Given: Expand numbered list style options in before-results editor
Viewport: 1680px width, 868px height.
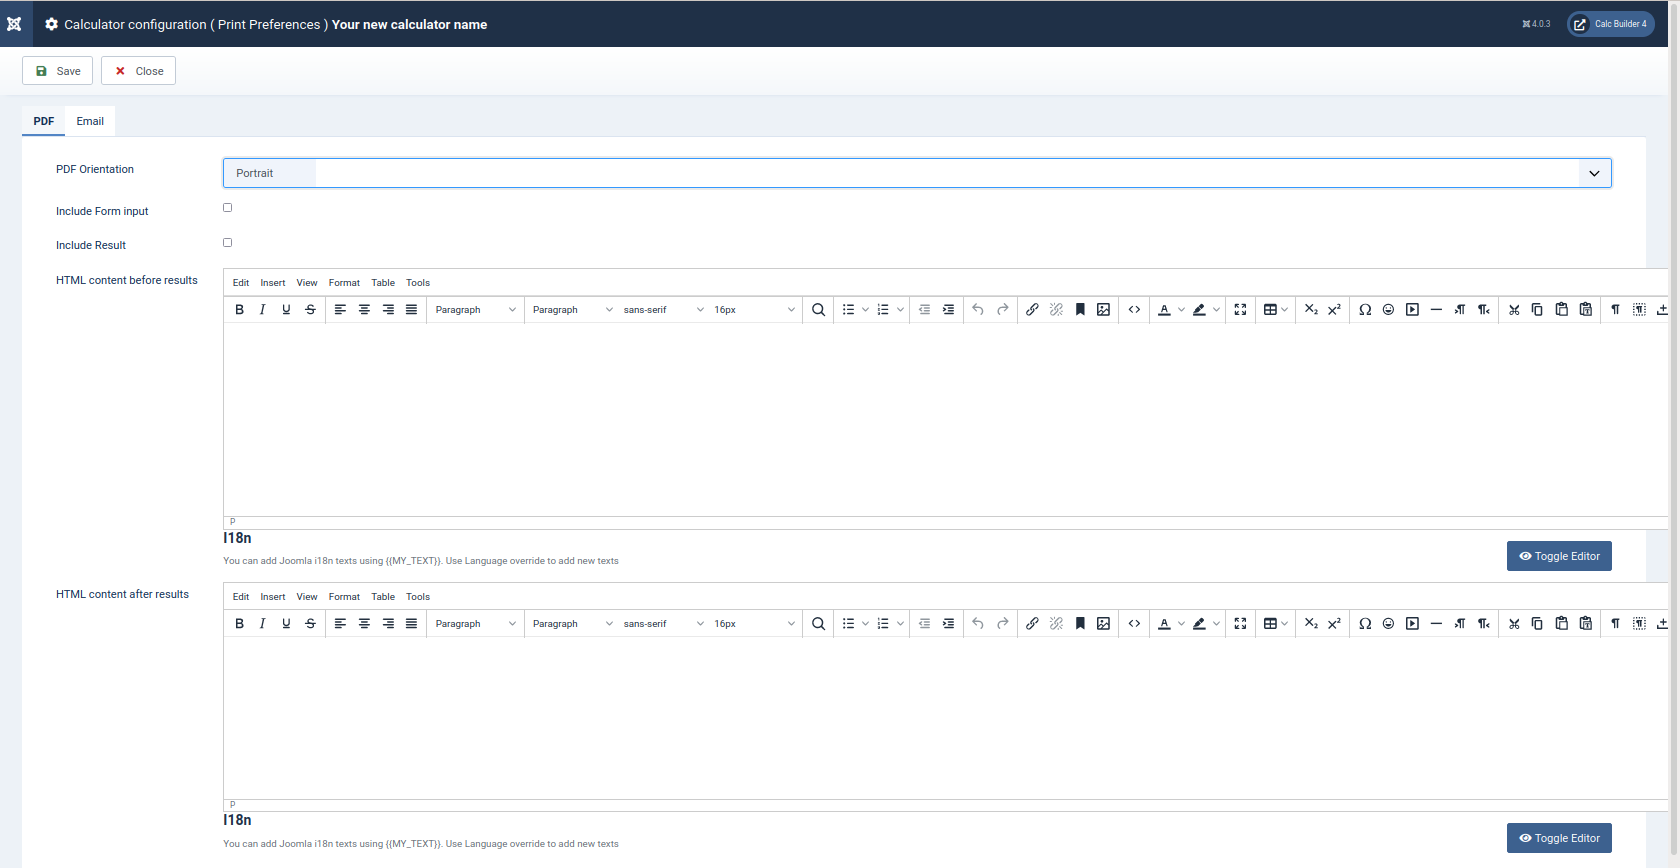Looking at the screenshot, I should 900,310.
